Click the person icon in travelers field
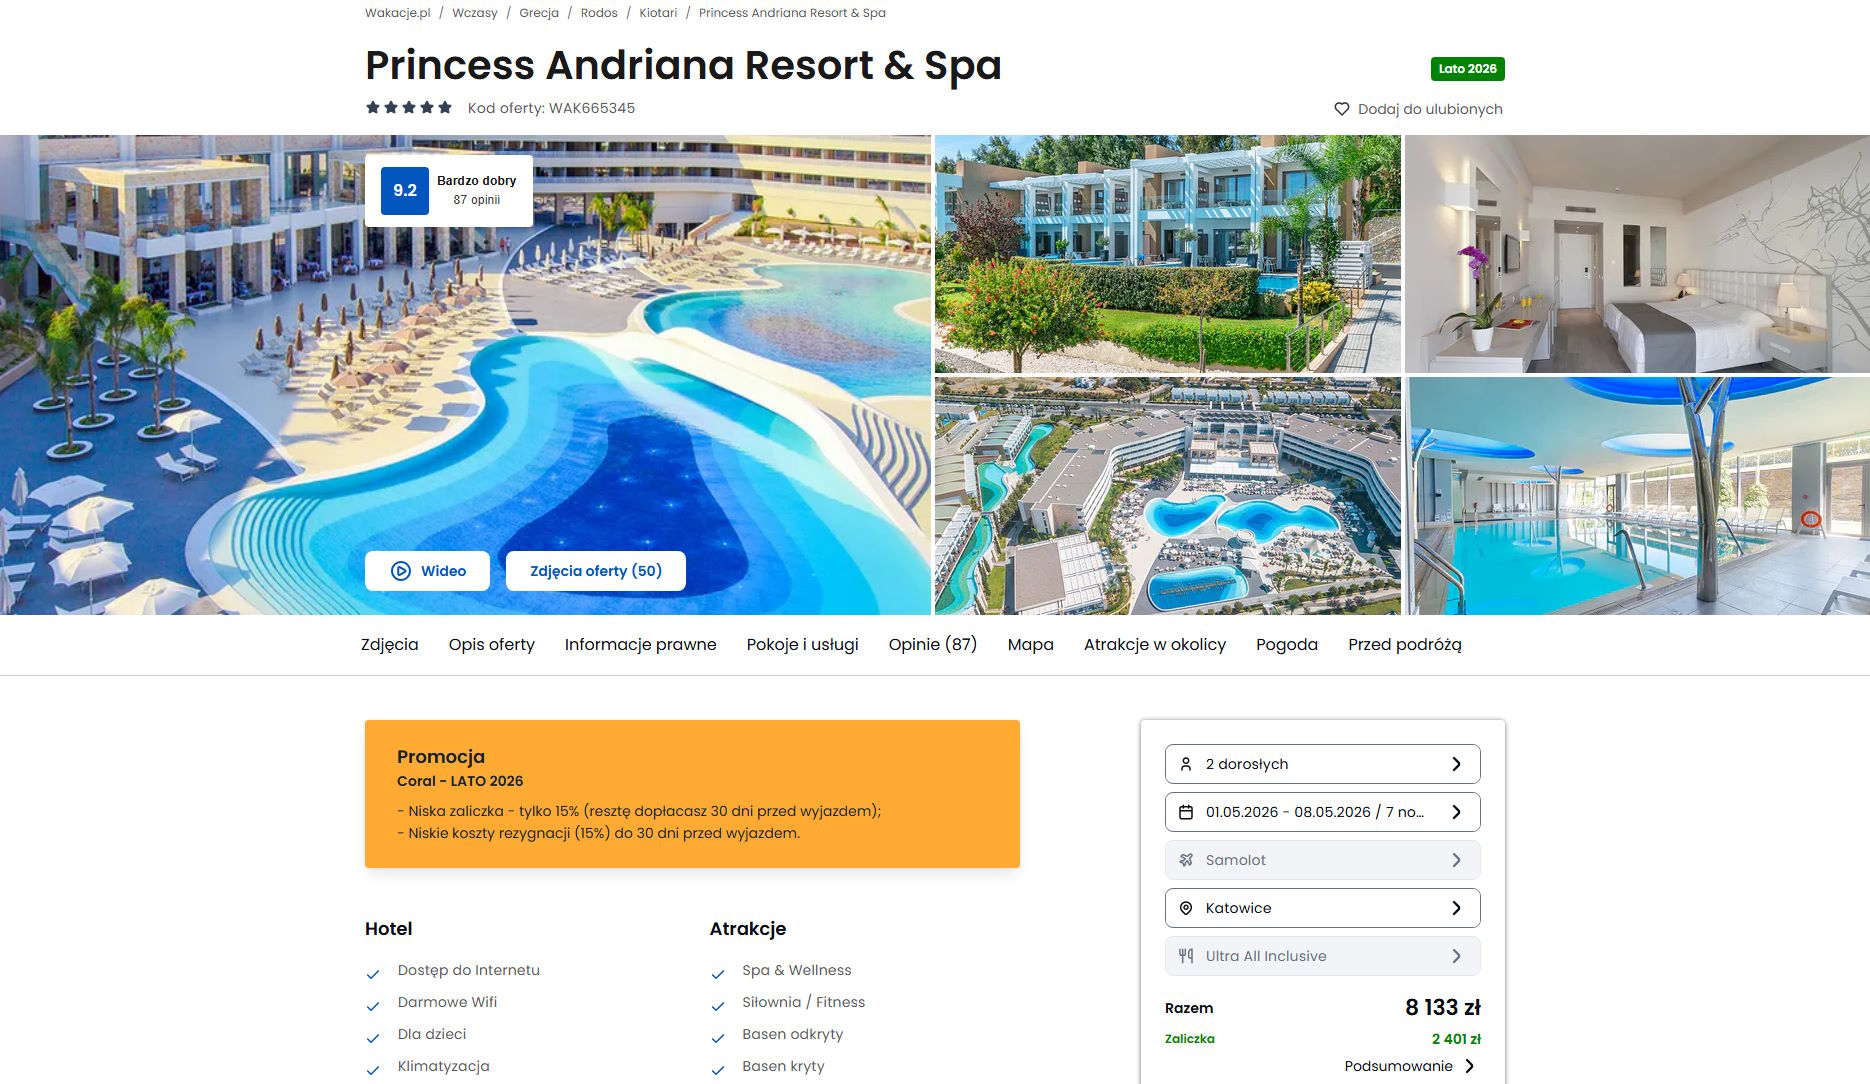Image resolution: width=1870 pixels, height=1084 pixels. [x=1186, y=764]
